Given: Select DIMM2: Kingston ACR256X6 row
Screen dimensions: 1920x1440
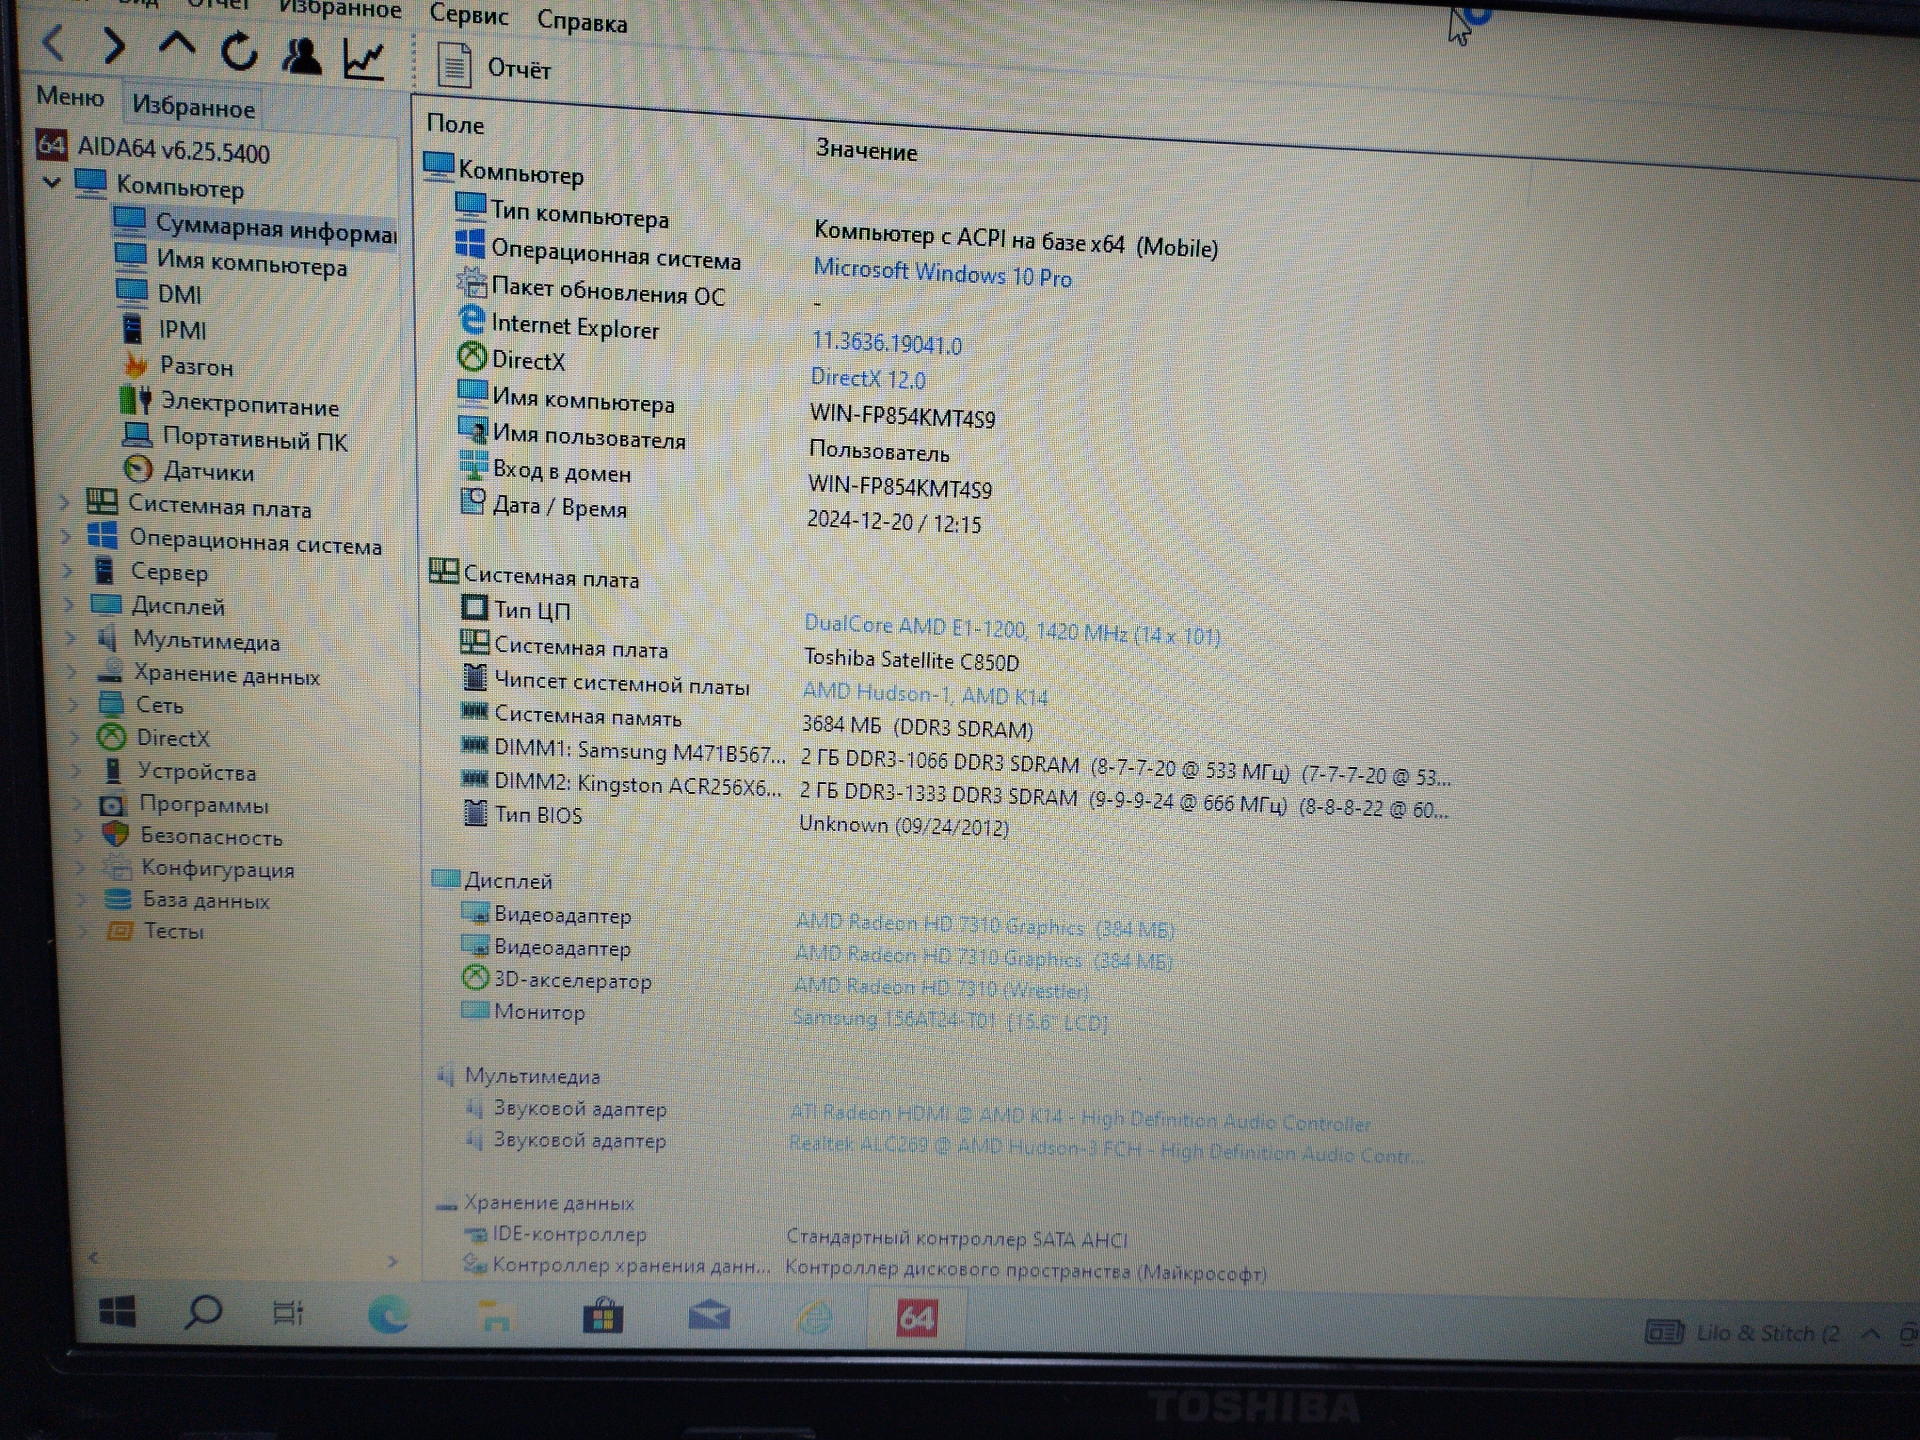Looking at the screenshot, I should point(953,795).
